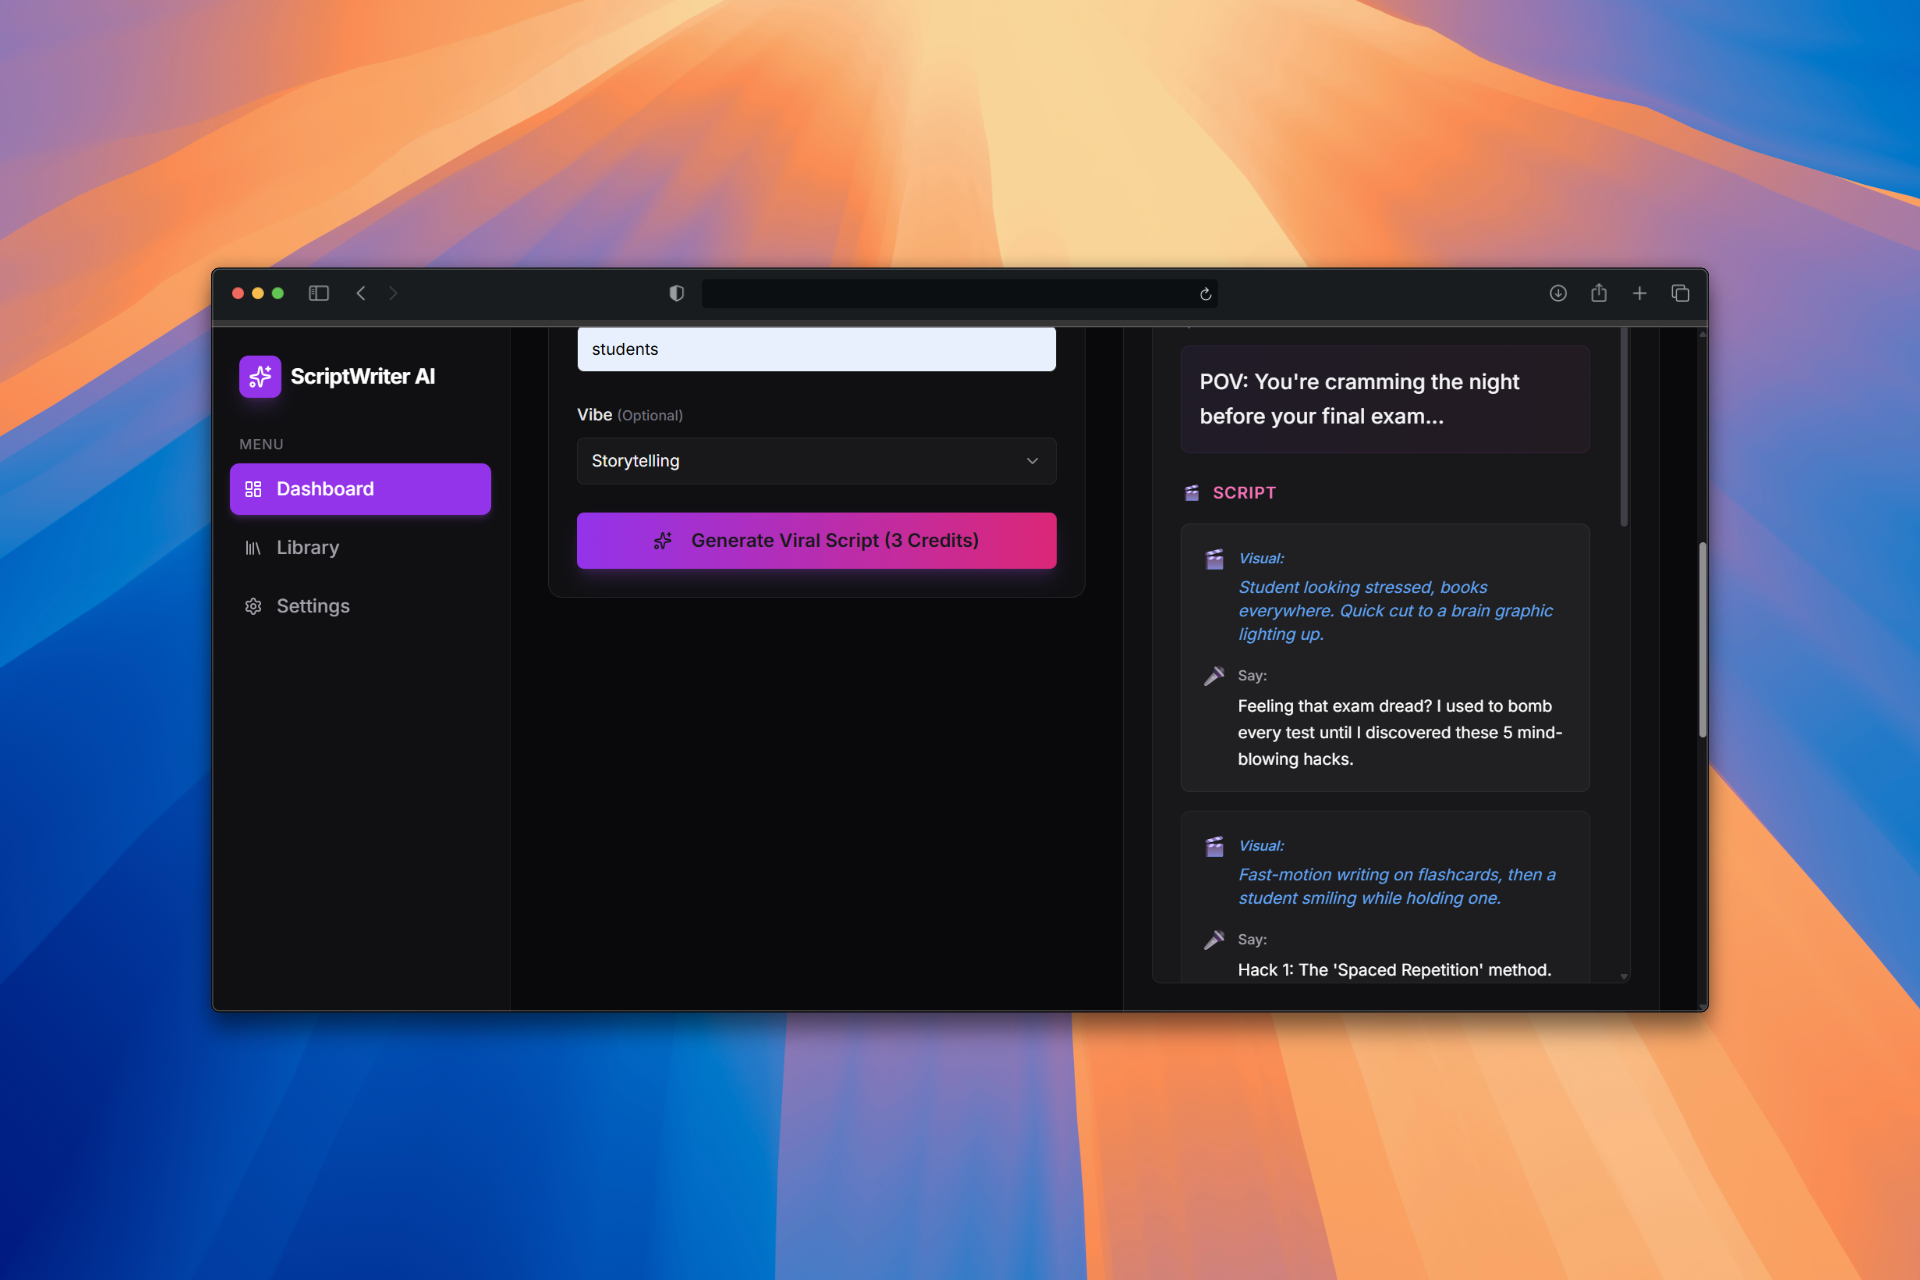Click the share icon in the browser toolbar
The image size is (1920, 1280).
point(1599,293)
